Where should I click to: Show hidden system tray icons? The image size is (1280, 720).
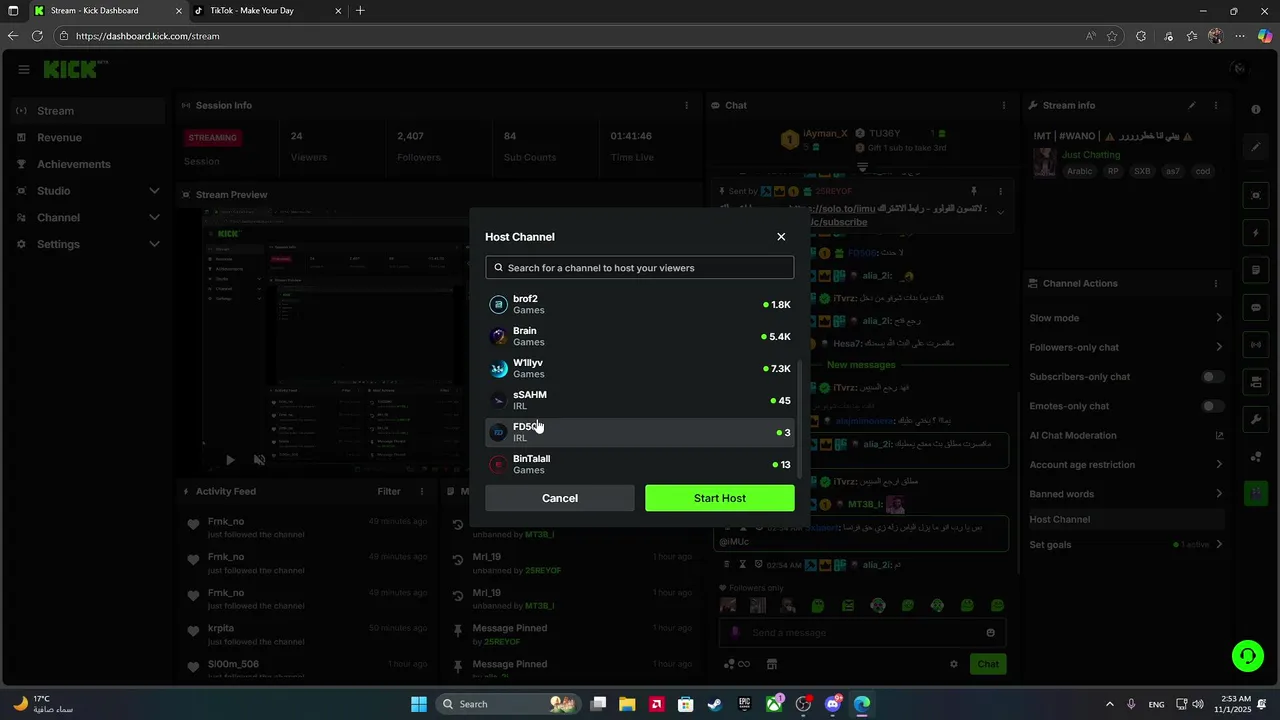(x=1111, y=704)
